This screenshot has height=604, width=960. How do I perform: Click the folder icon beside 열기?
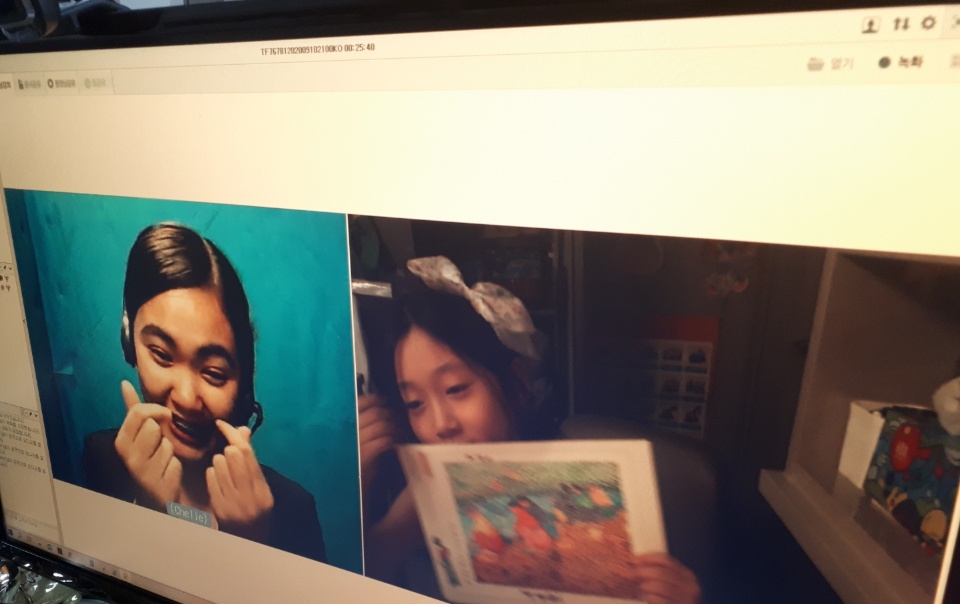(x=815, y=64)
